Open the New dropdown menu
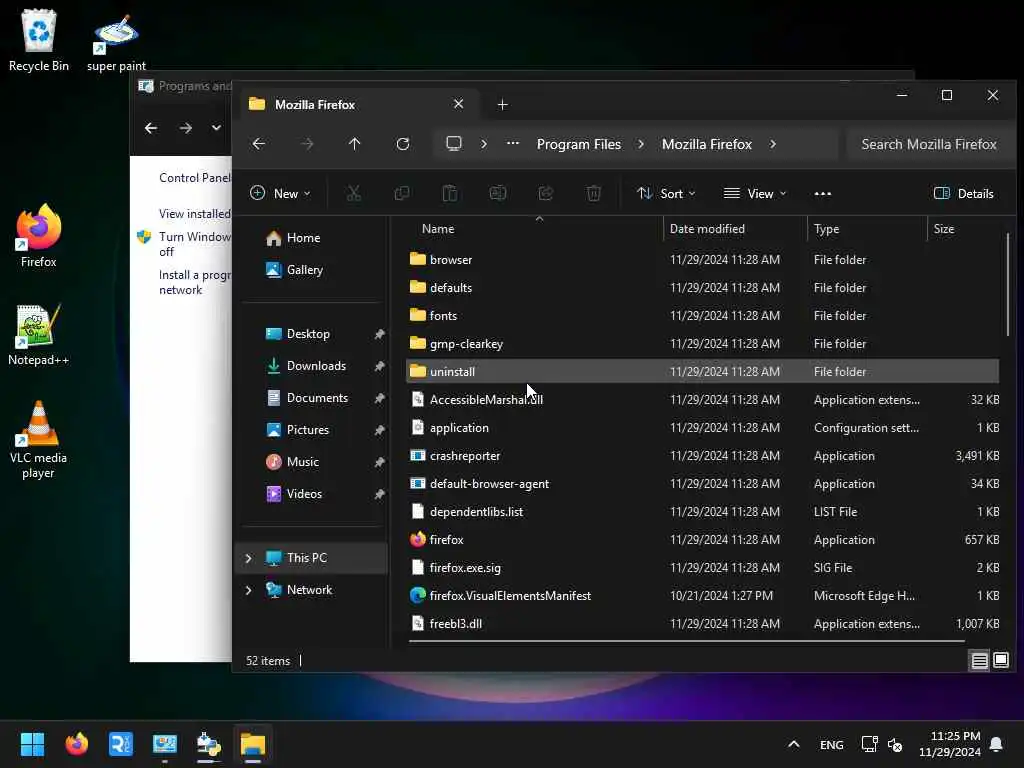Screen dimensions: 1024x768 point(280,193)
